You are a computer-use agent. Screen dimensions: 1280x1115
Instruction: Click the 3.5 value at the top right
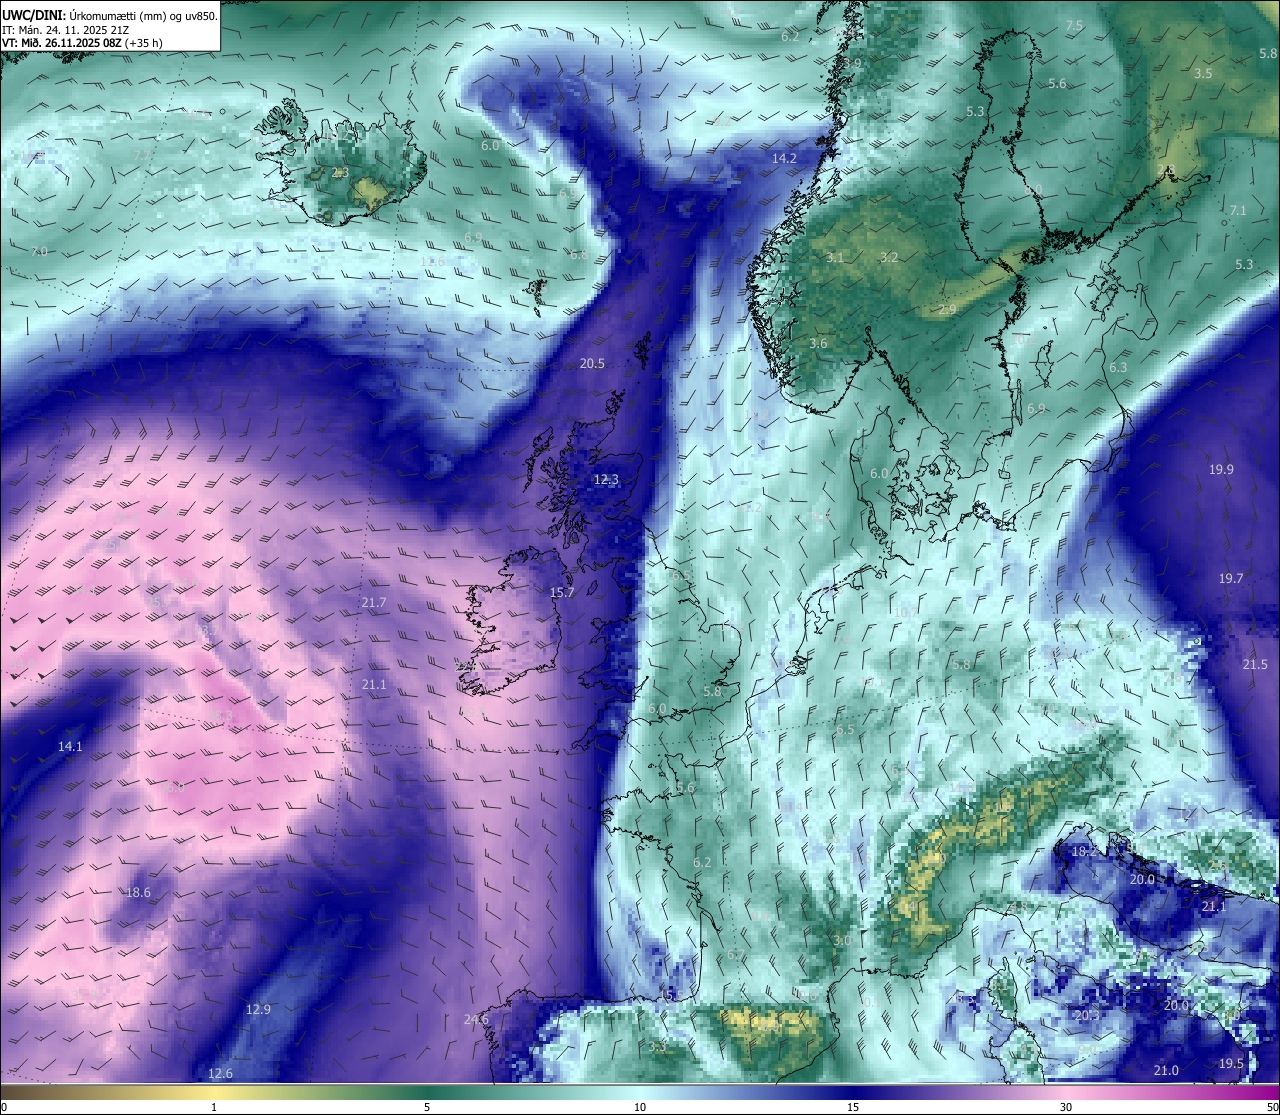[x=1203, y=73]
